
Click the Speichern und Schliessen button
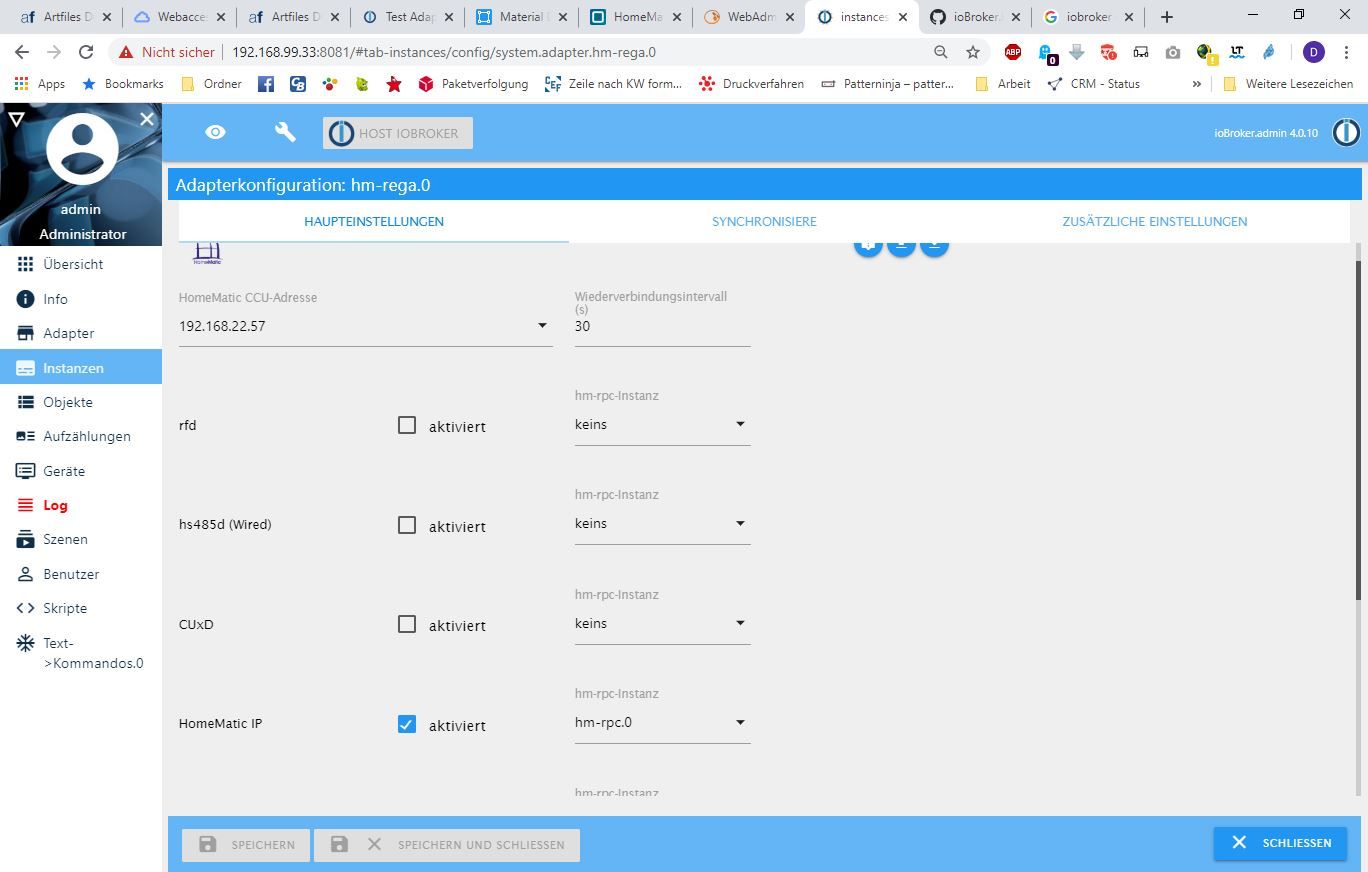click(447, 844)
